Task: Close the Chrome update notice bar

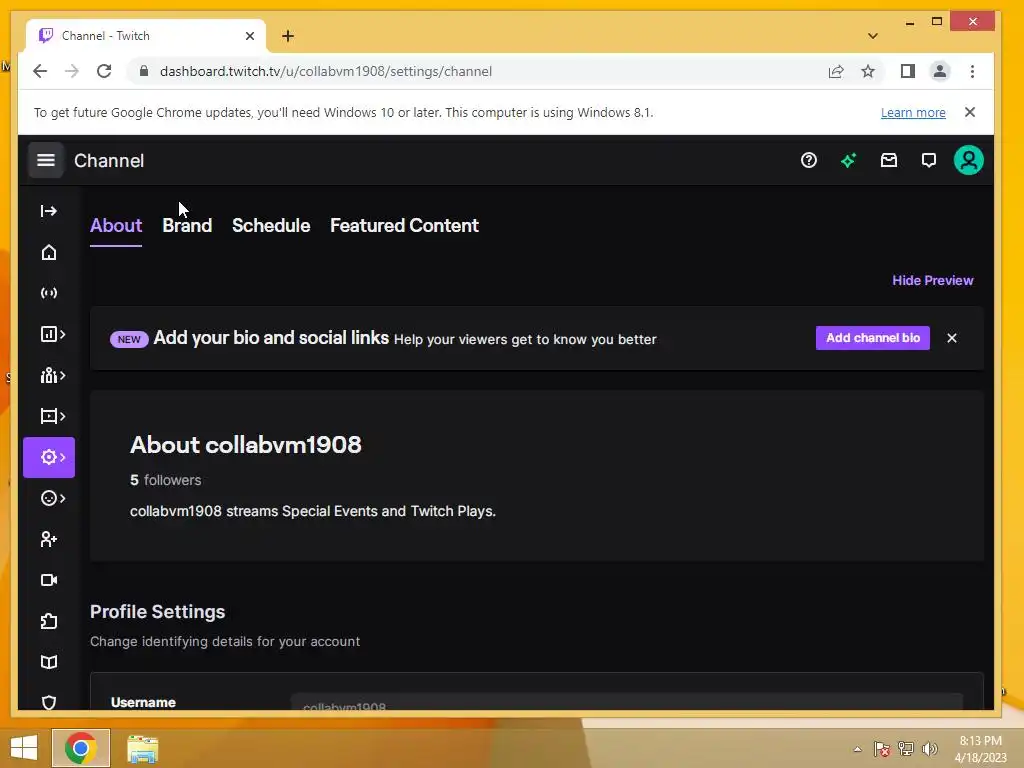Action: coord(970,112)
